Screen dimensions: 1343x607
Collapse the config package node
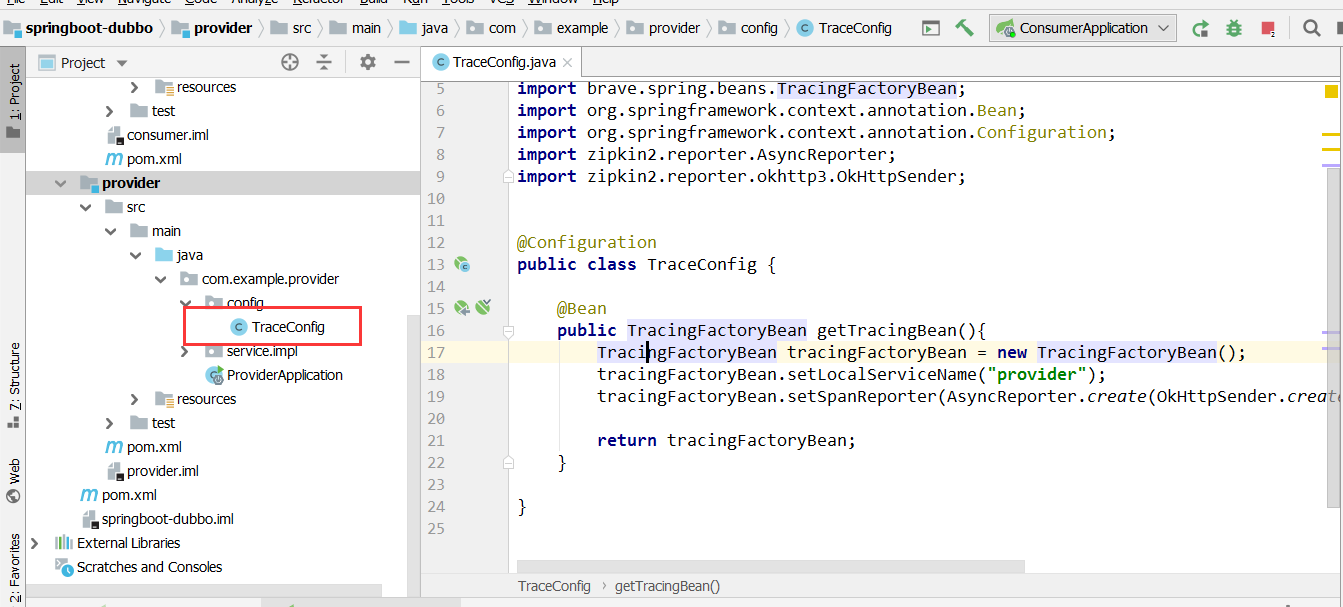(x=185, y=303)
